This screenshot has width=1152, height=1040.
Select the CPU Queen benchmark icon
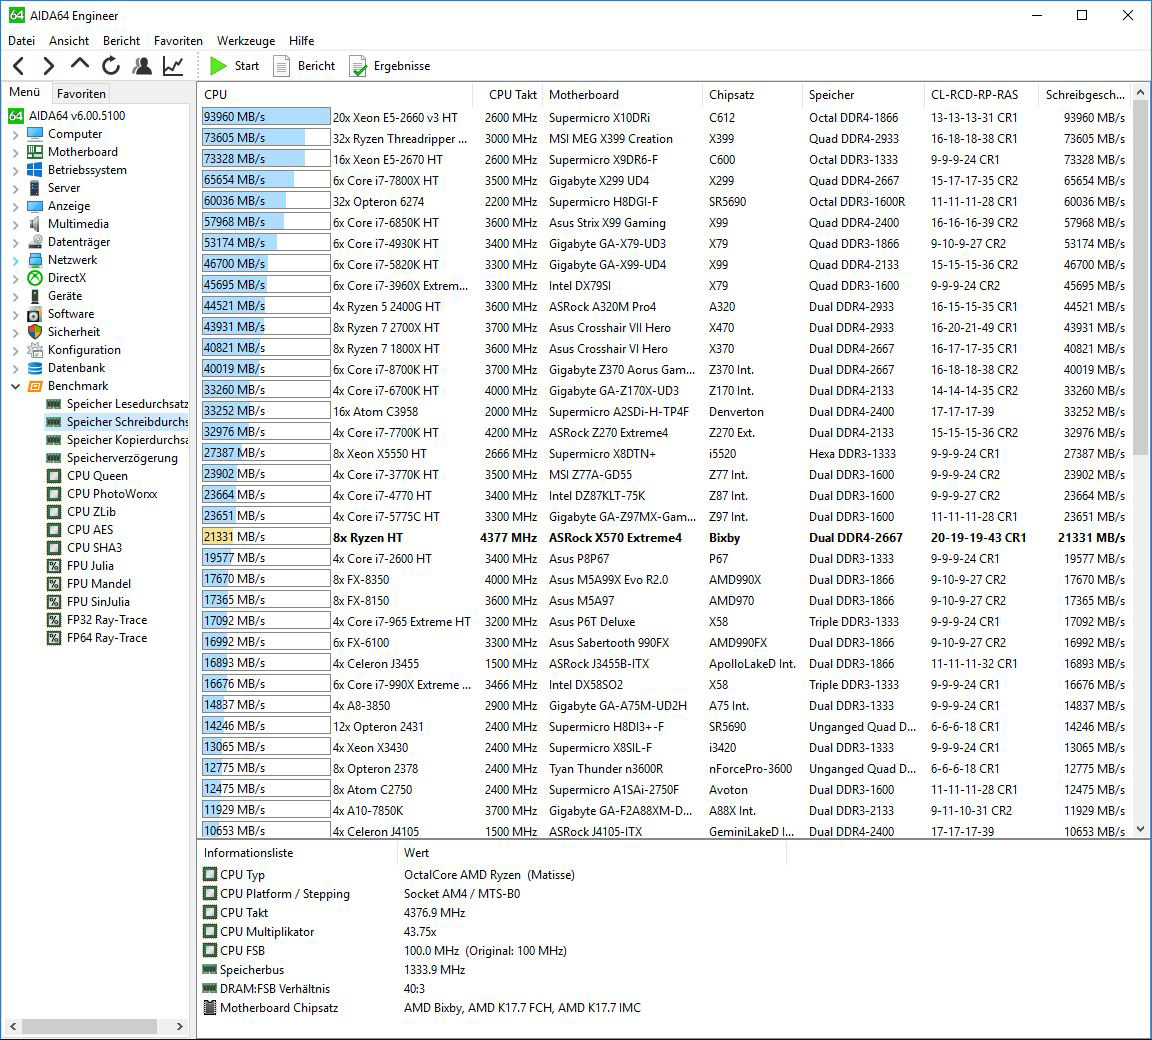pyautogui.click(x=54, y=476)
